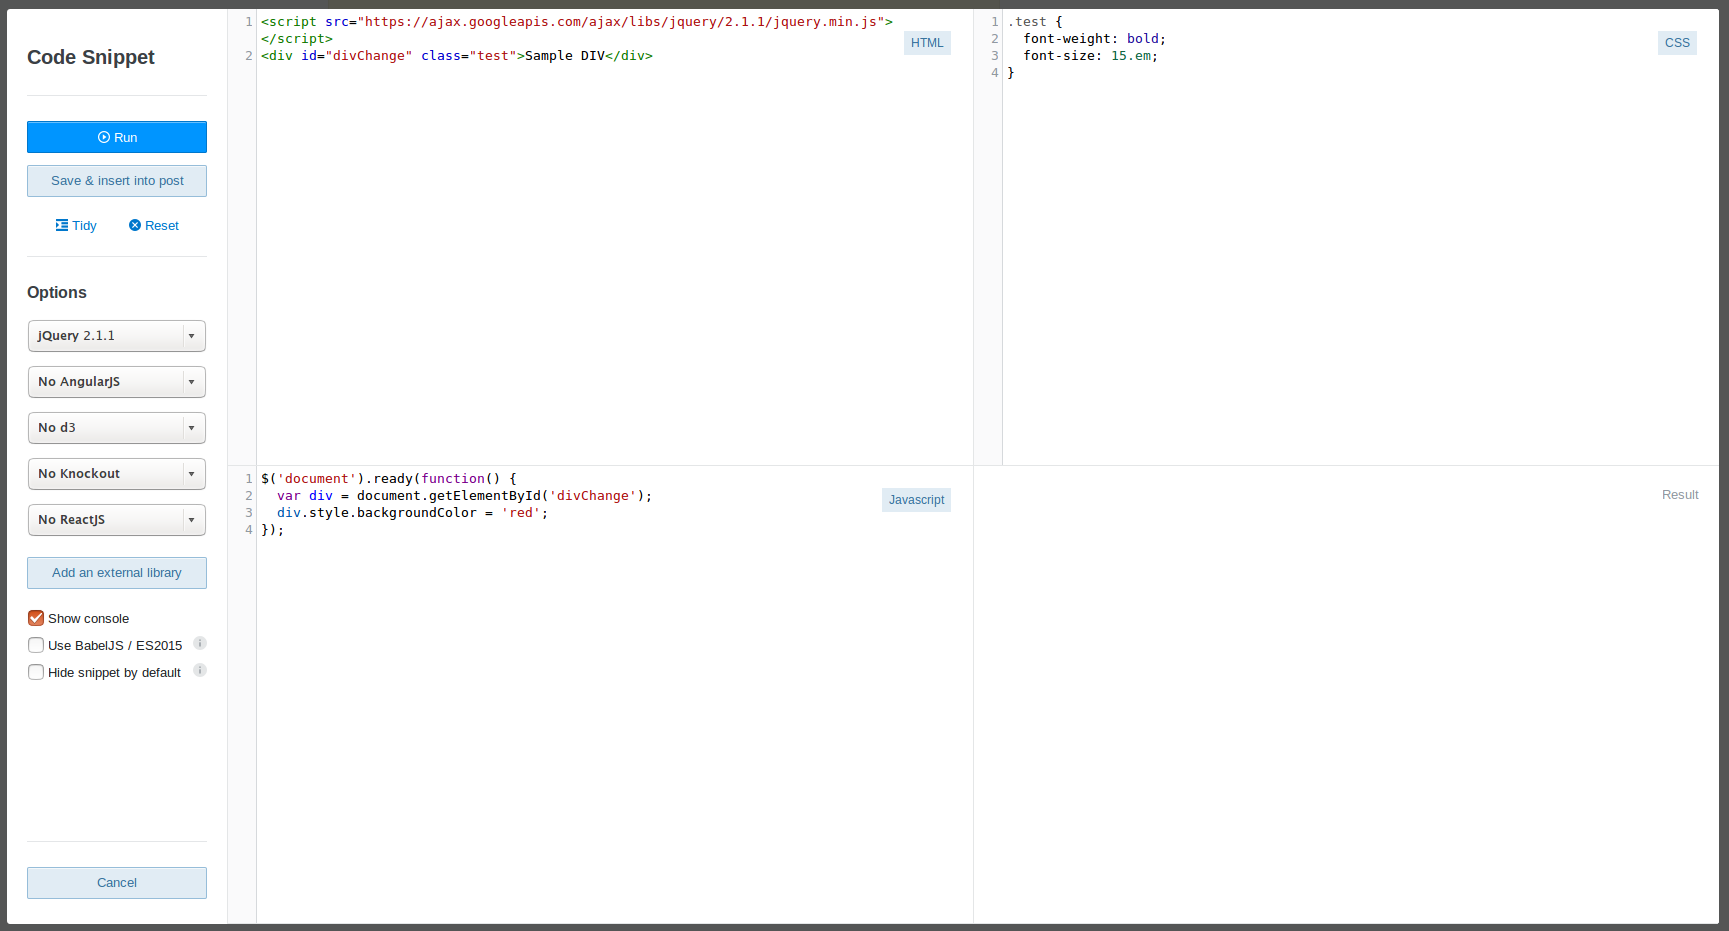Click the CSS panel label
Viewport: 1729px width, 931px height.
pyautogui.click(x=1677, y=43)
